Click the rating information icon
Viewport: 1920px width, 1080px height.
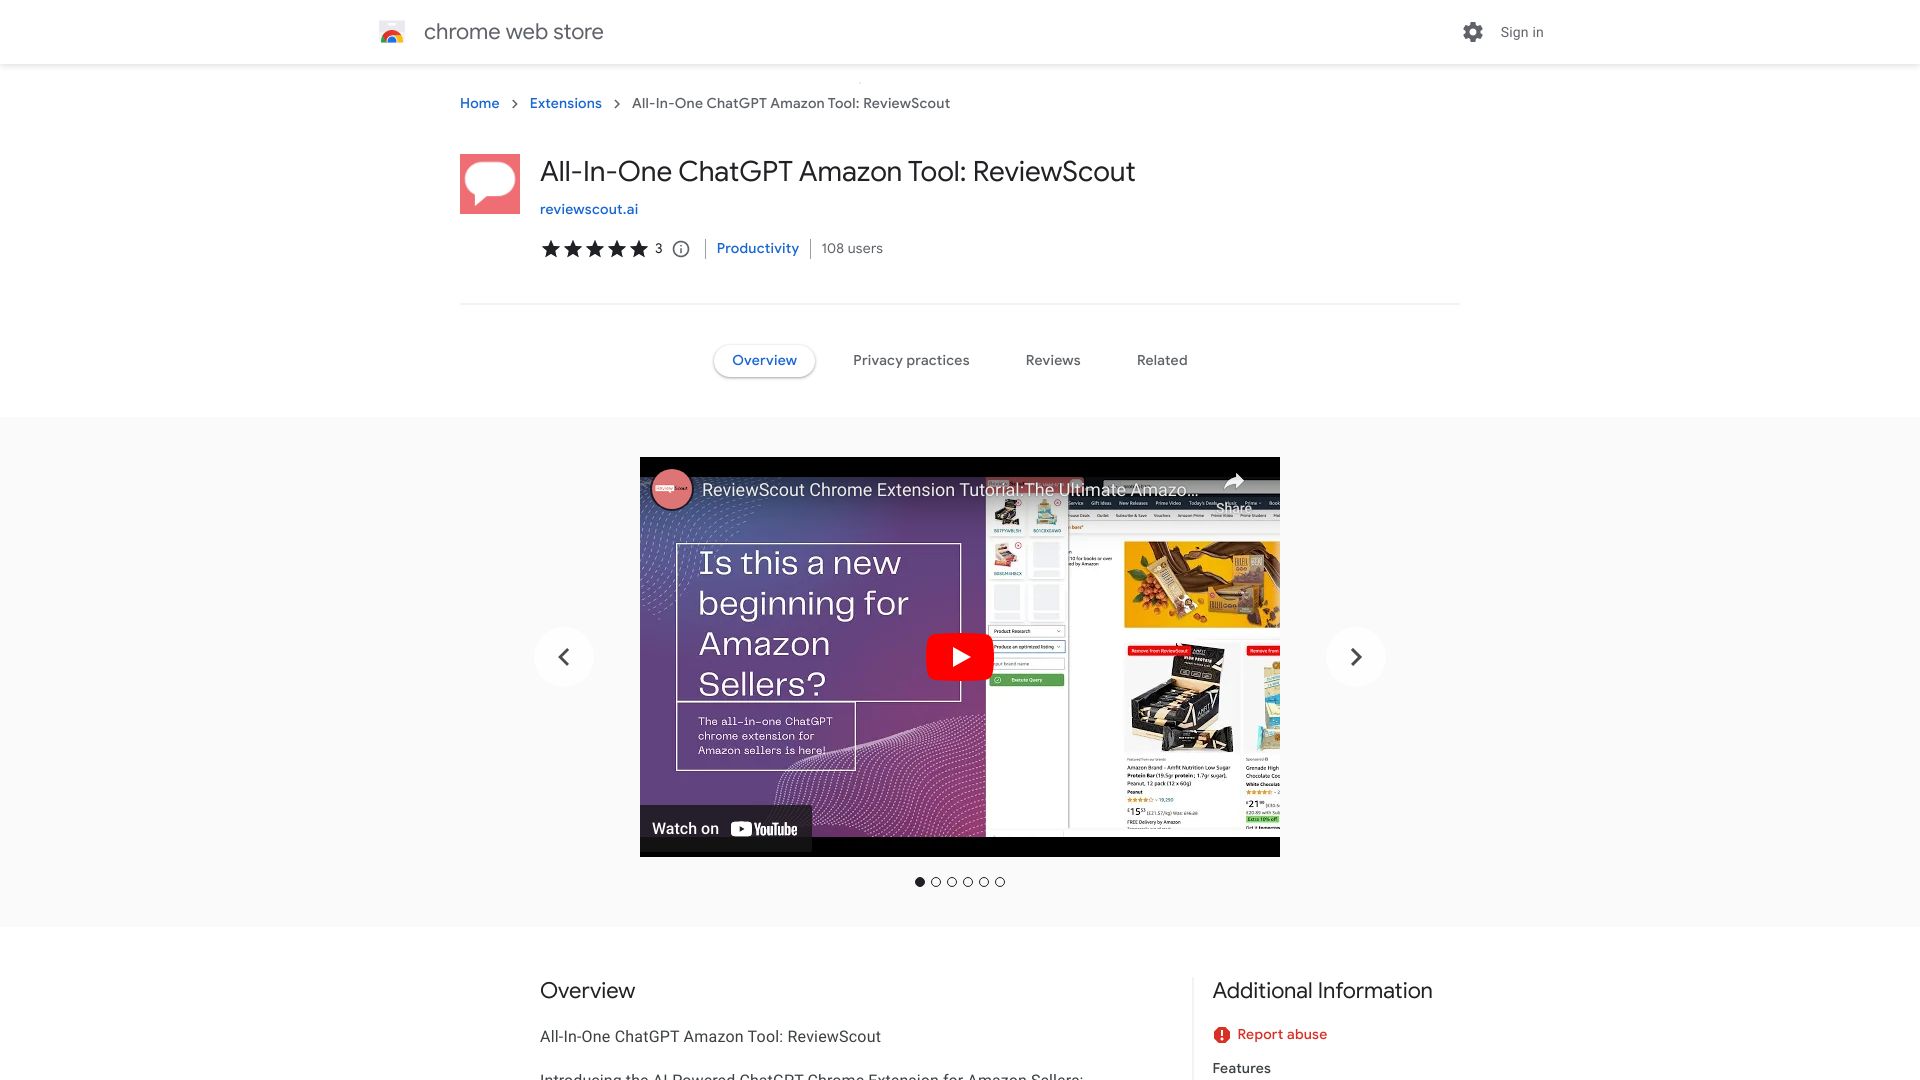(x=680, y=249)
